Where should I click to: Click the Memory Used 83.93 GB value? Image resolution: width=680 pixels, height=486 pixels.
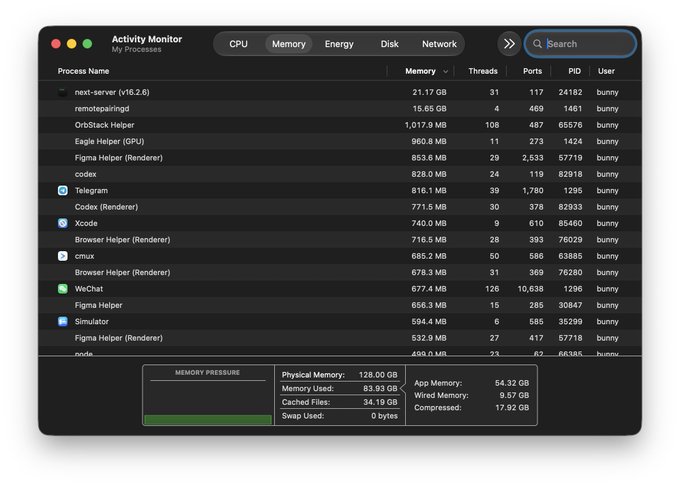380,388
